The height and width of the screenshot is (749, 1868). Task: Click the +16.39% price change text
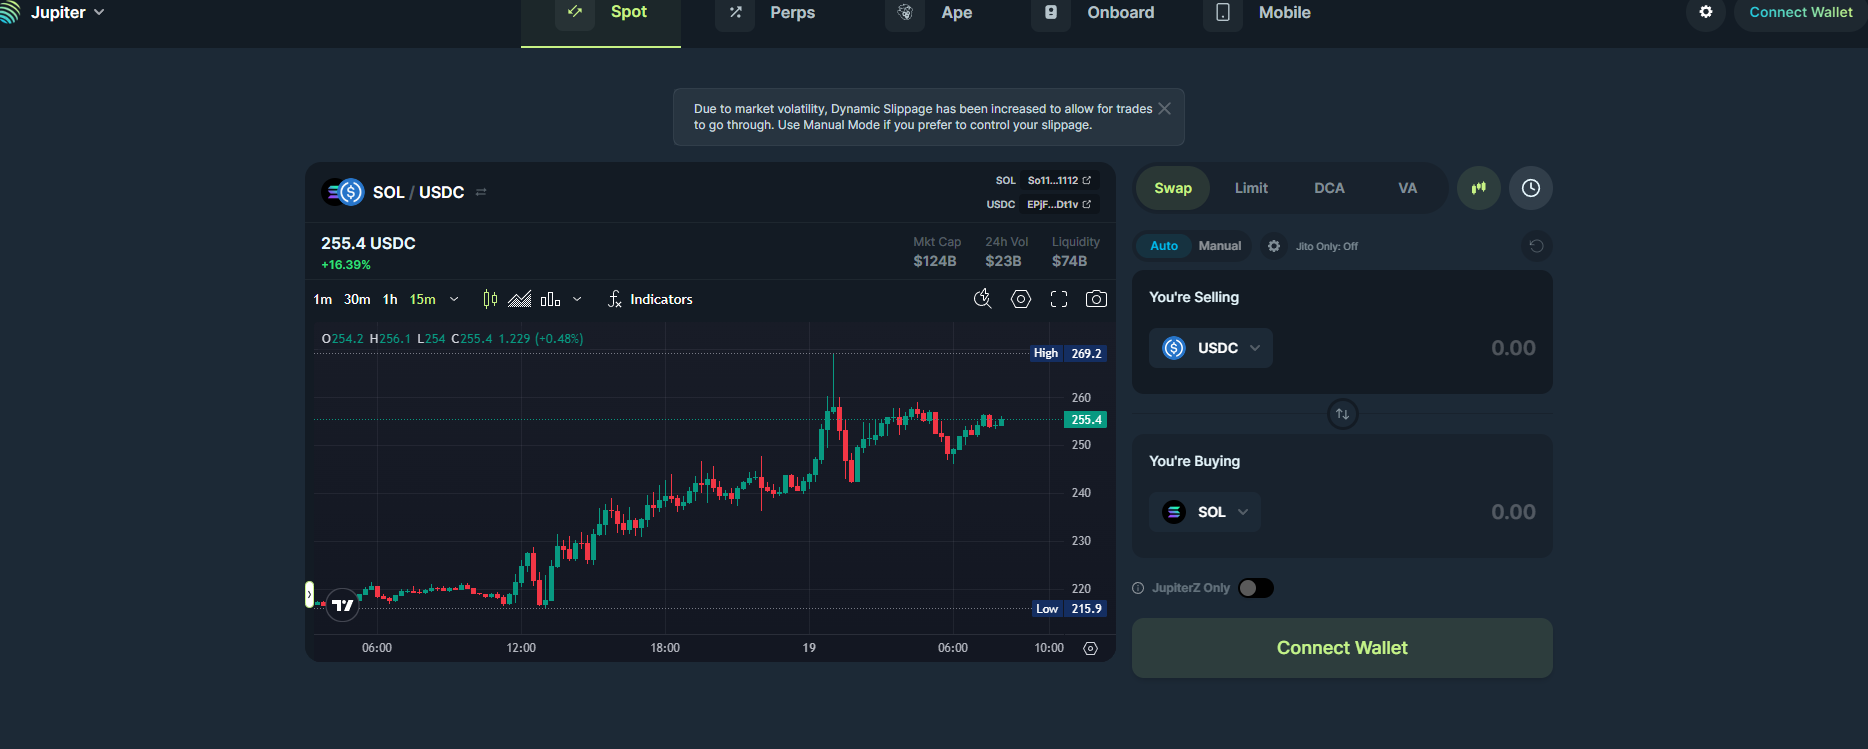coord(346,265)
